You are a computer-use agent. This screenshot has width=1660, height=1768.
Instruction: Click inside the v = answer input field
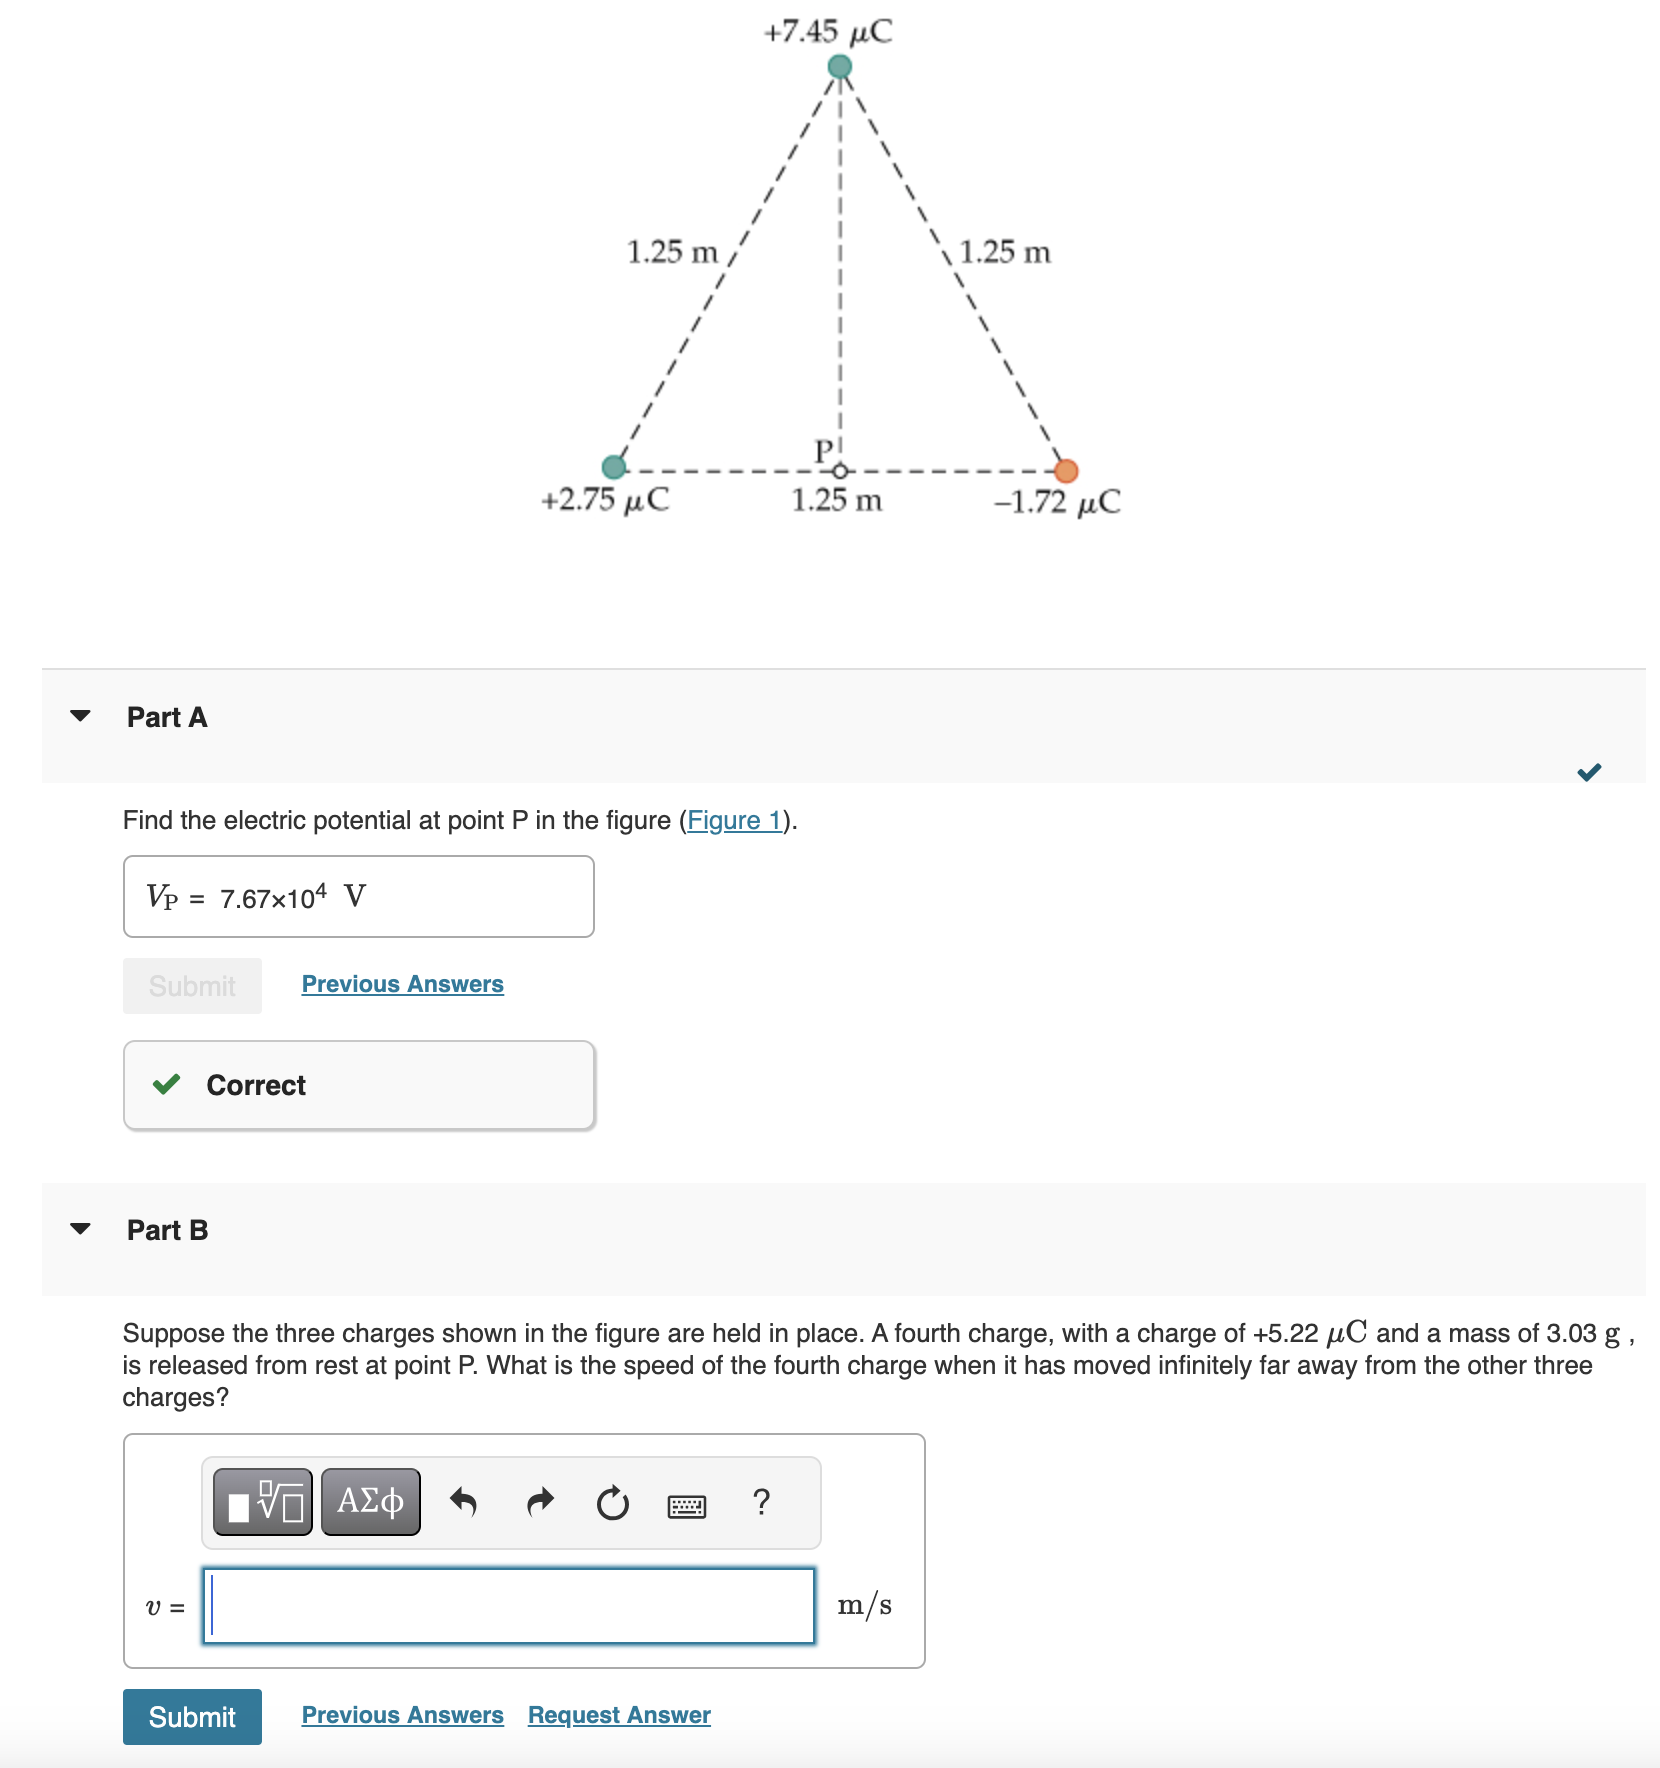508,1604
